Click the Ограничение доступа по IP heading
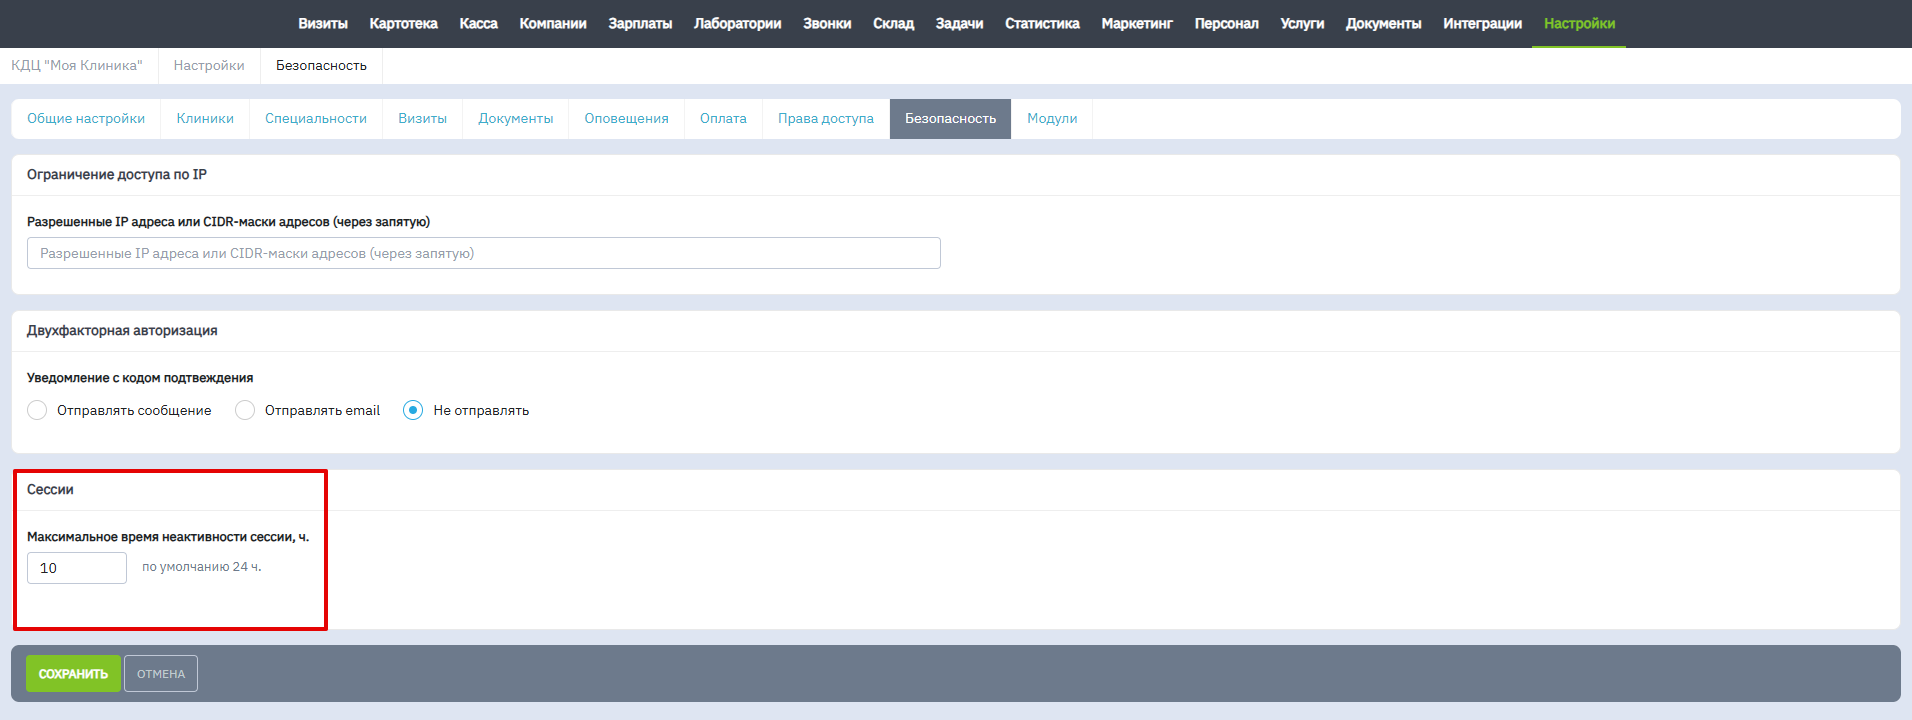Viewport: 1912px width, 720px height. (x=117, y=174)
